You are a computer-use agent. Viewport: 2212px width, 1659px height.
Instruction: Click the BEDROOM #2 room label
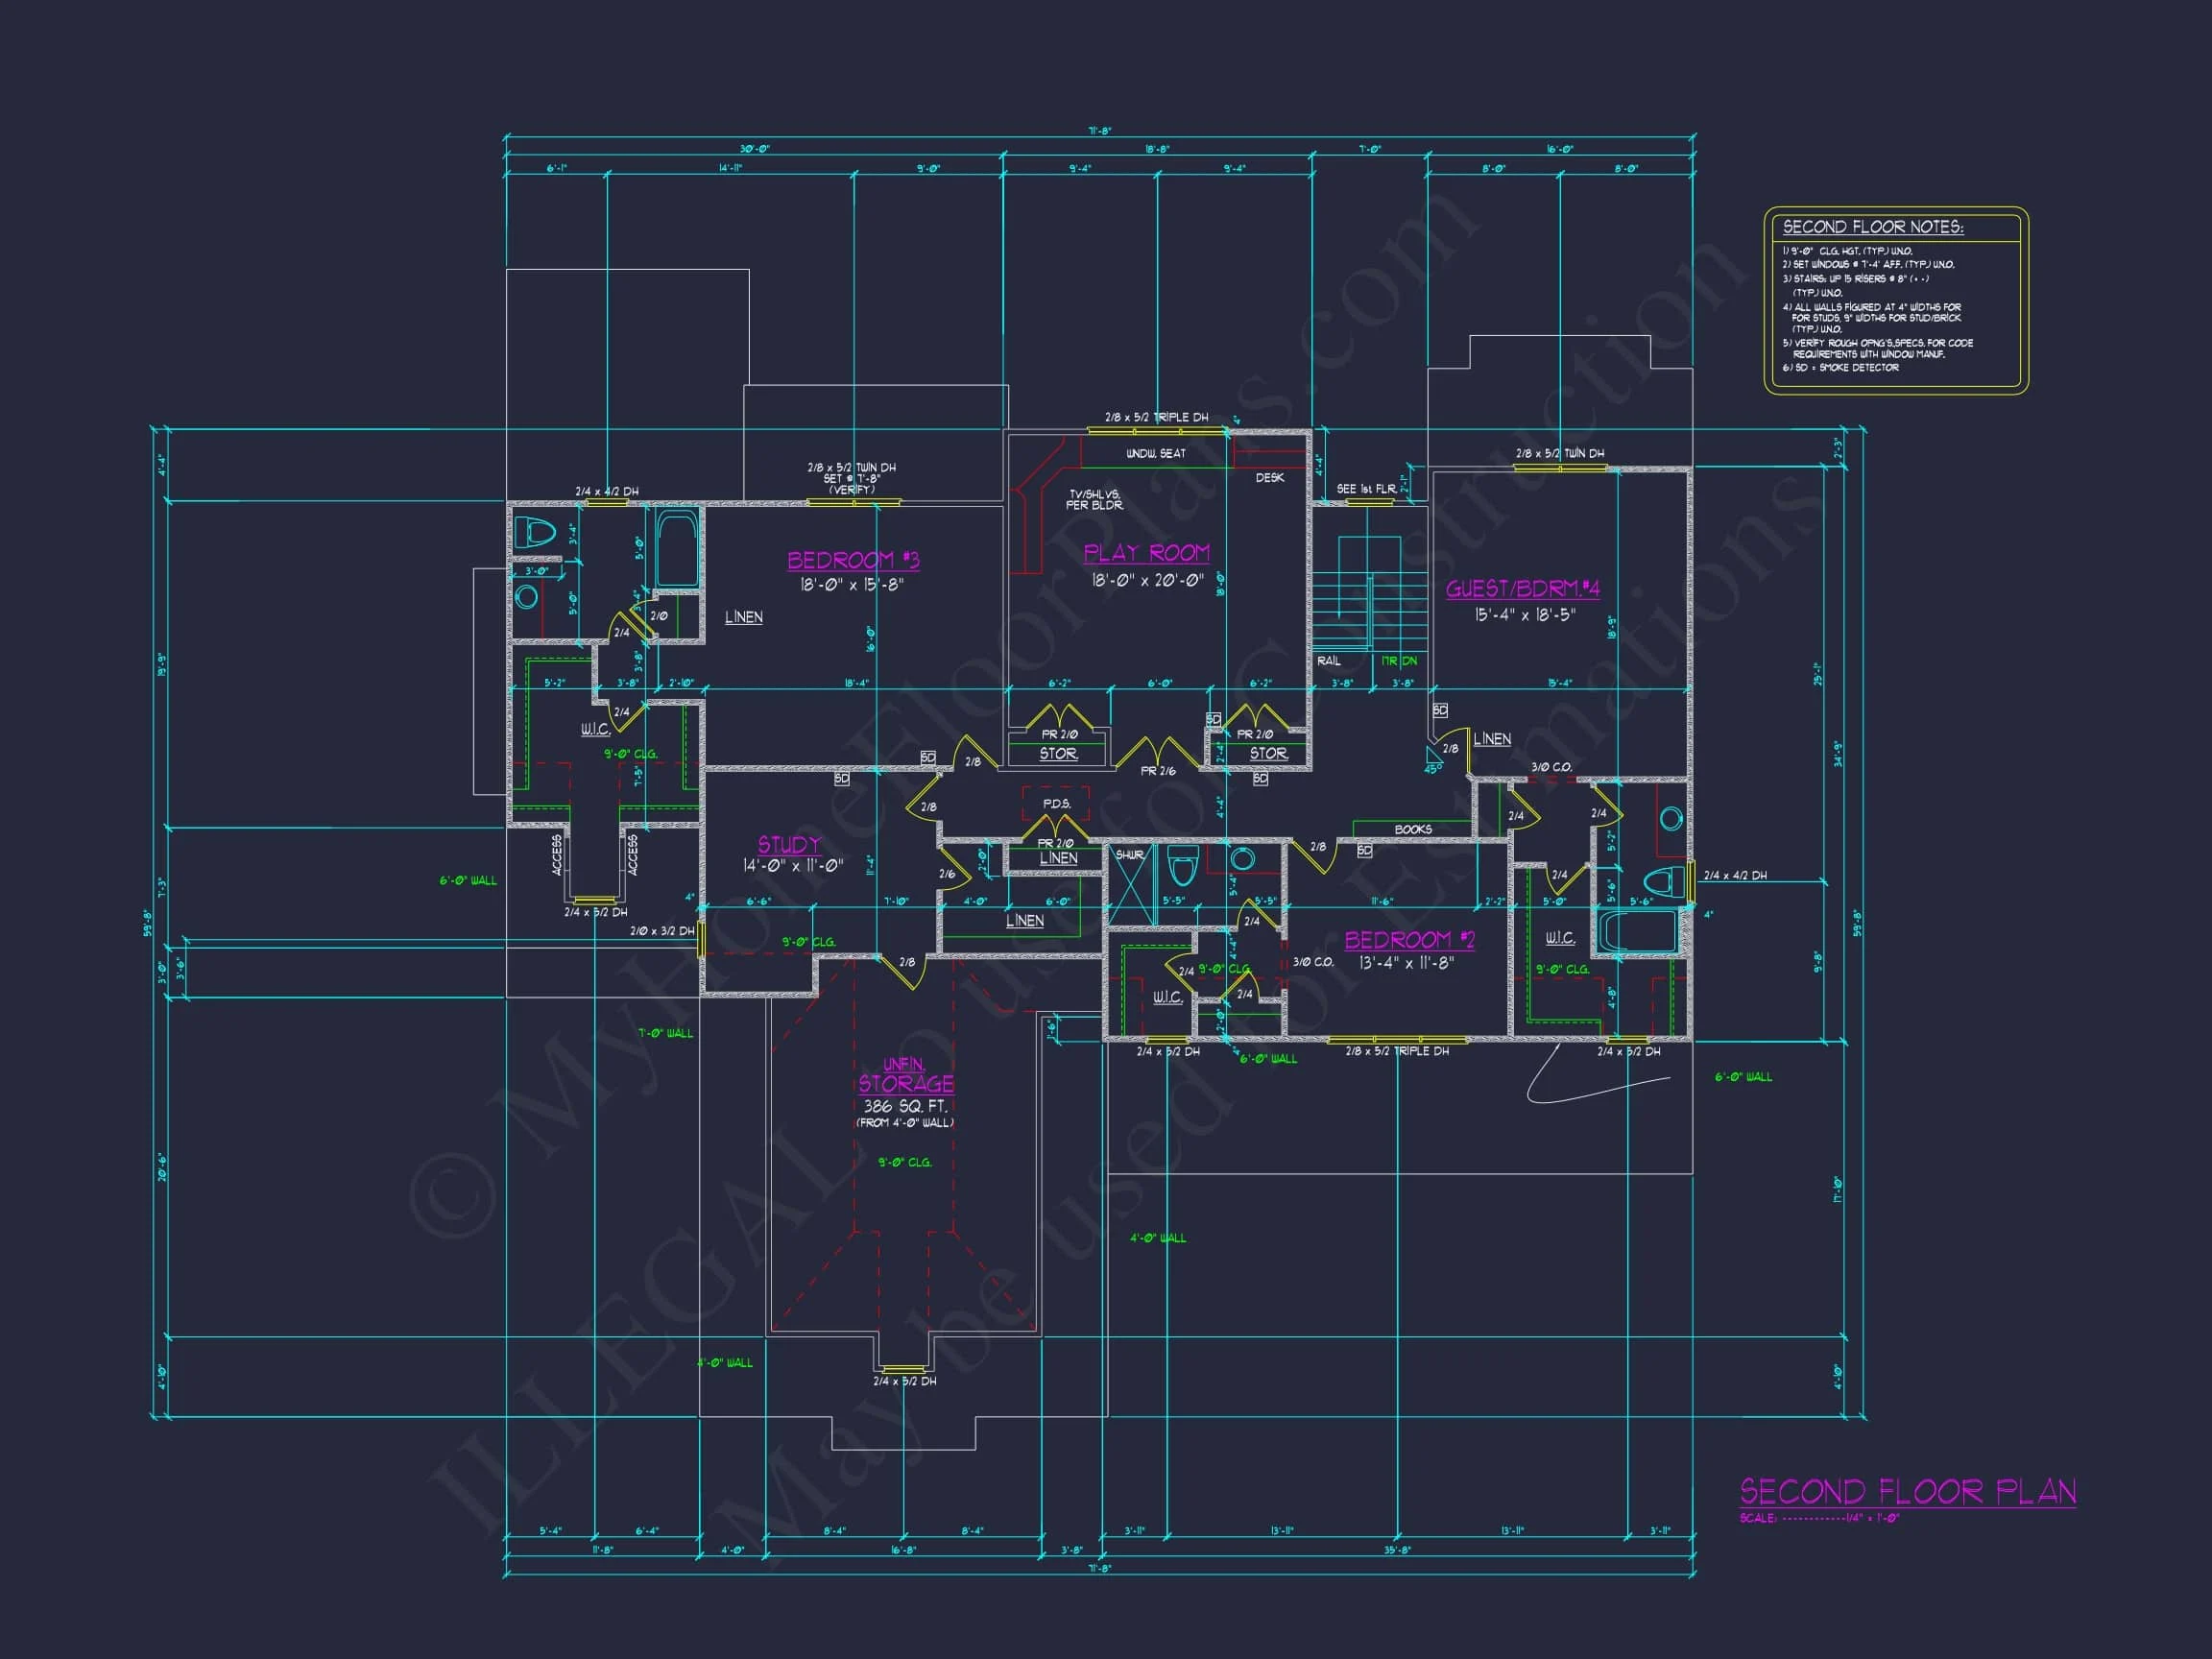tap(1408, 939)
